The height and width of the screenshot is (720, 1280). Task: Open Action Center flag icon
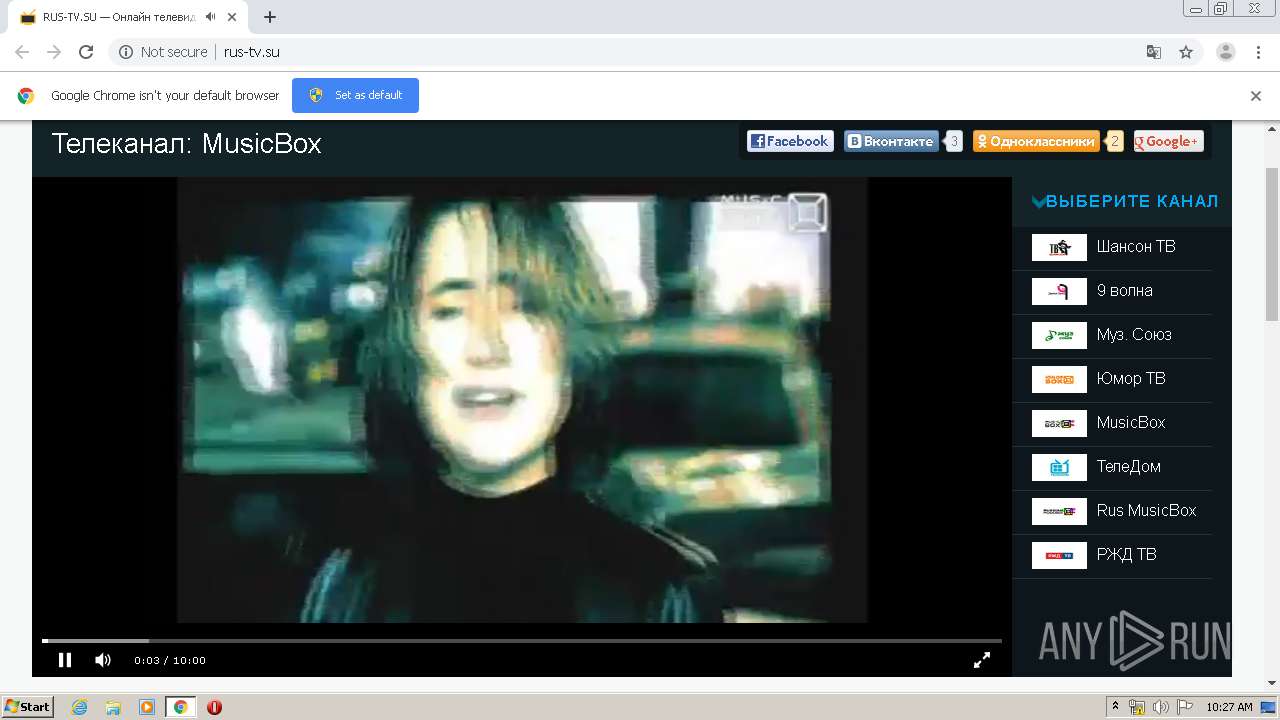(1185, 707)
